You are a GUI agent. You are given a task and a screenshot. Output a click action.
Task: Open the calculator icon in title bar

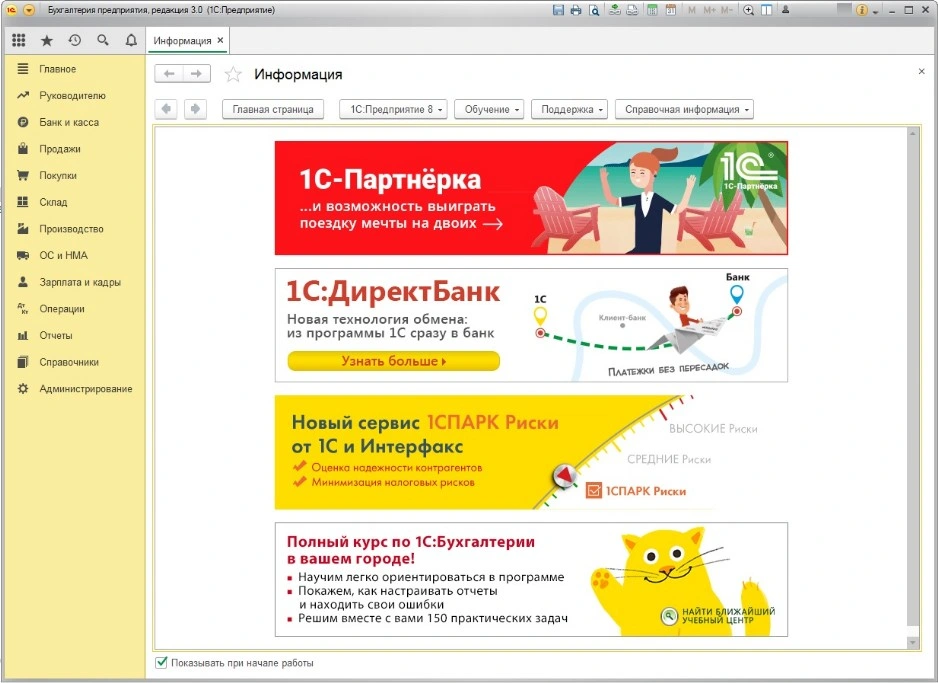(x=652, y=10)
